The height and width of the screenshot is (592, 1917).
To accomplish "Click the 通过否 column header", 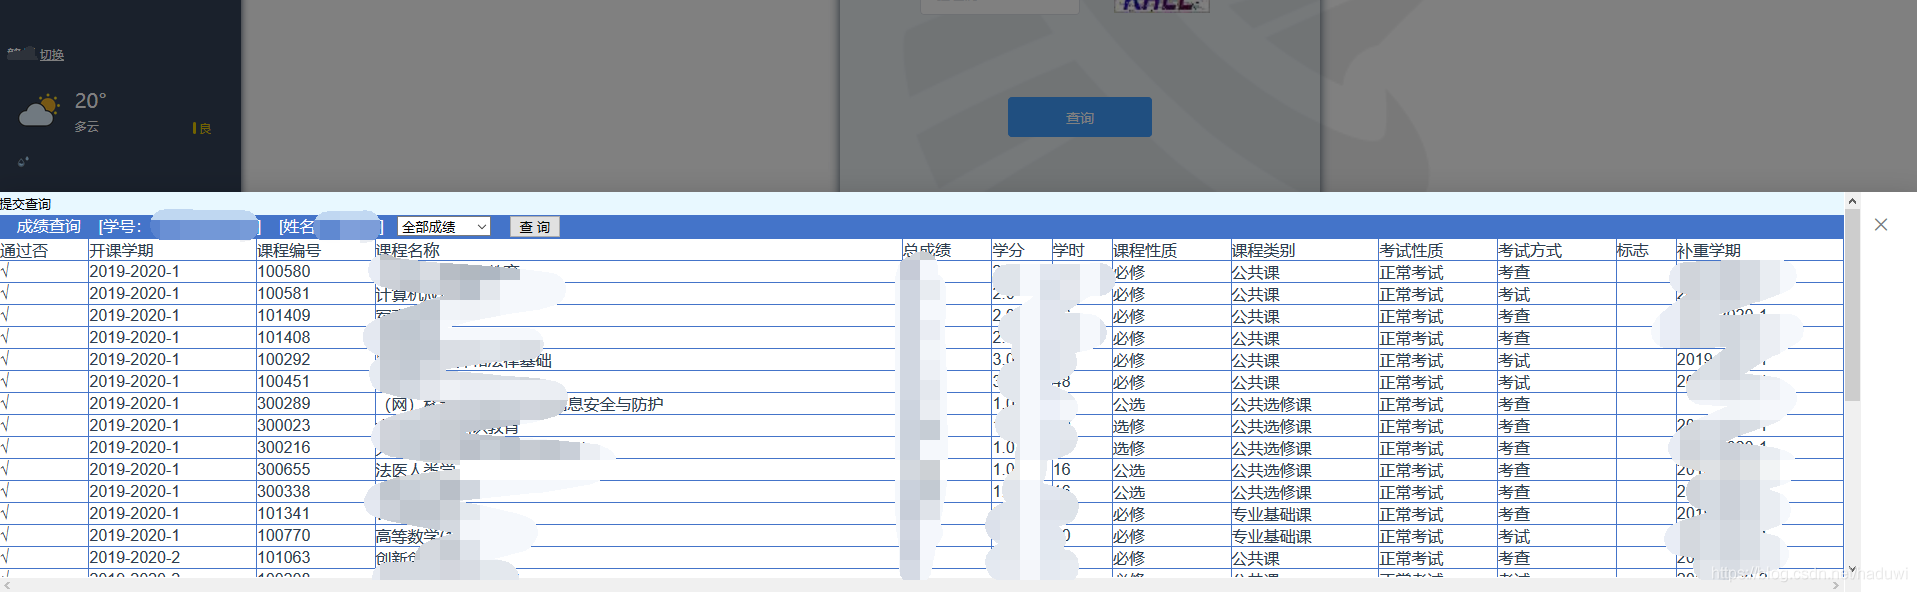I will point(24,251).
